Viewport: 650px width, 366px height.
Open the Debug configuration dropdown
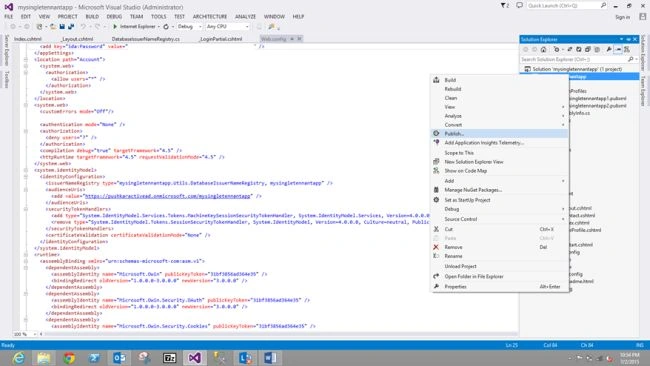tap(189, 27)
